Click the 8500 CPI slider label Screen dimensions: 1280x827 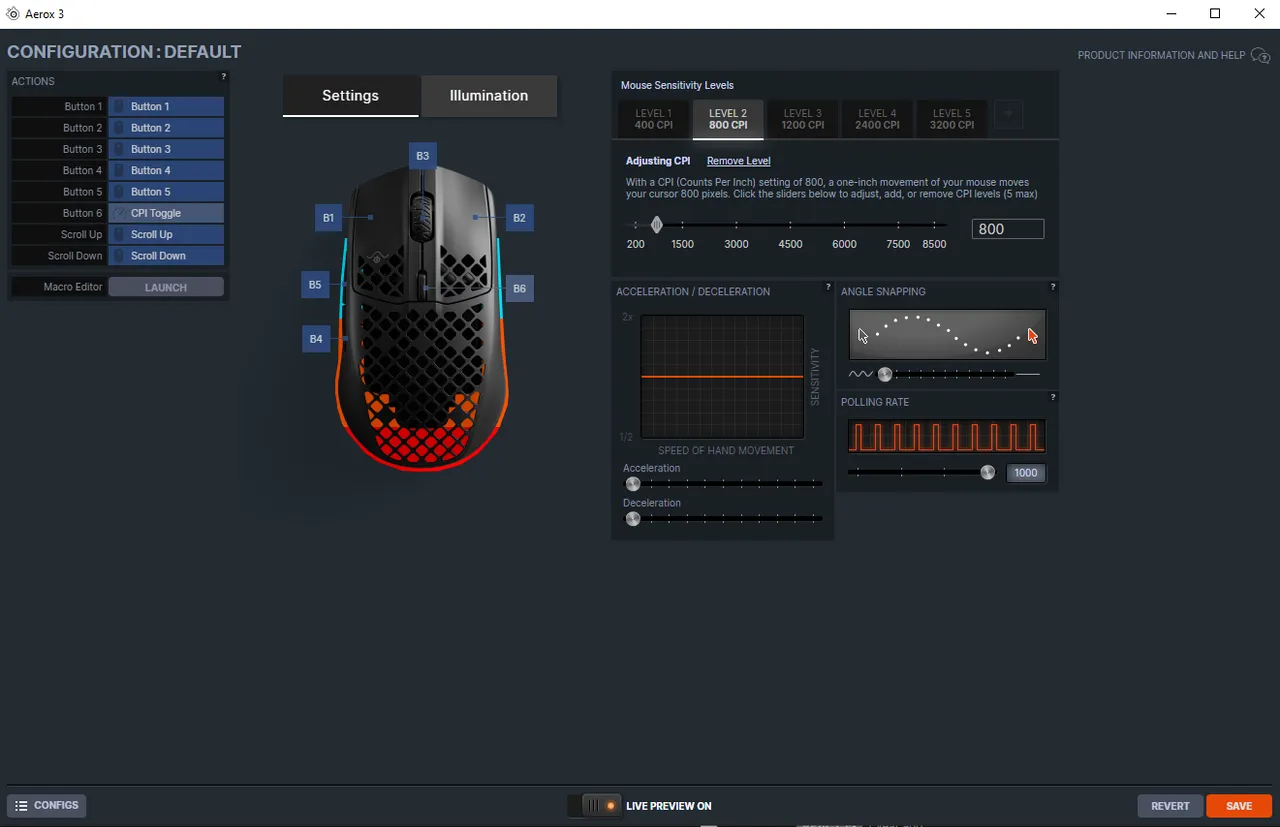pyautogui.click(x=934, y=244)
